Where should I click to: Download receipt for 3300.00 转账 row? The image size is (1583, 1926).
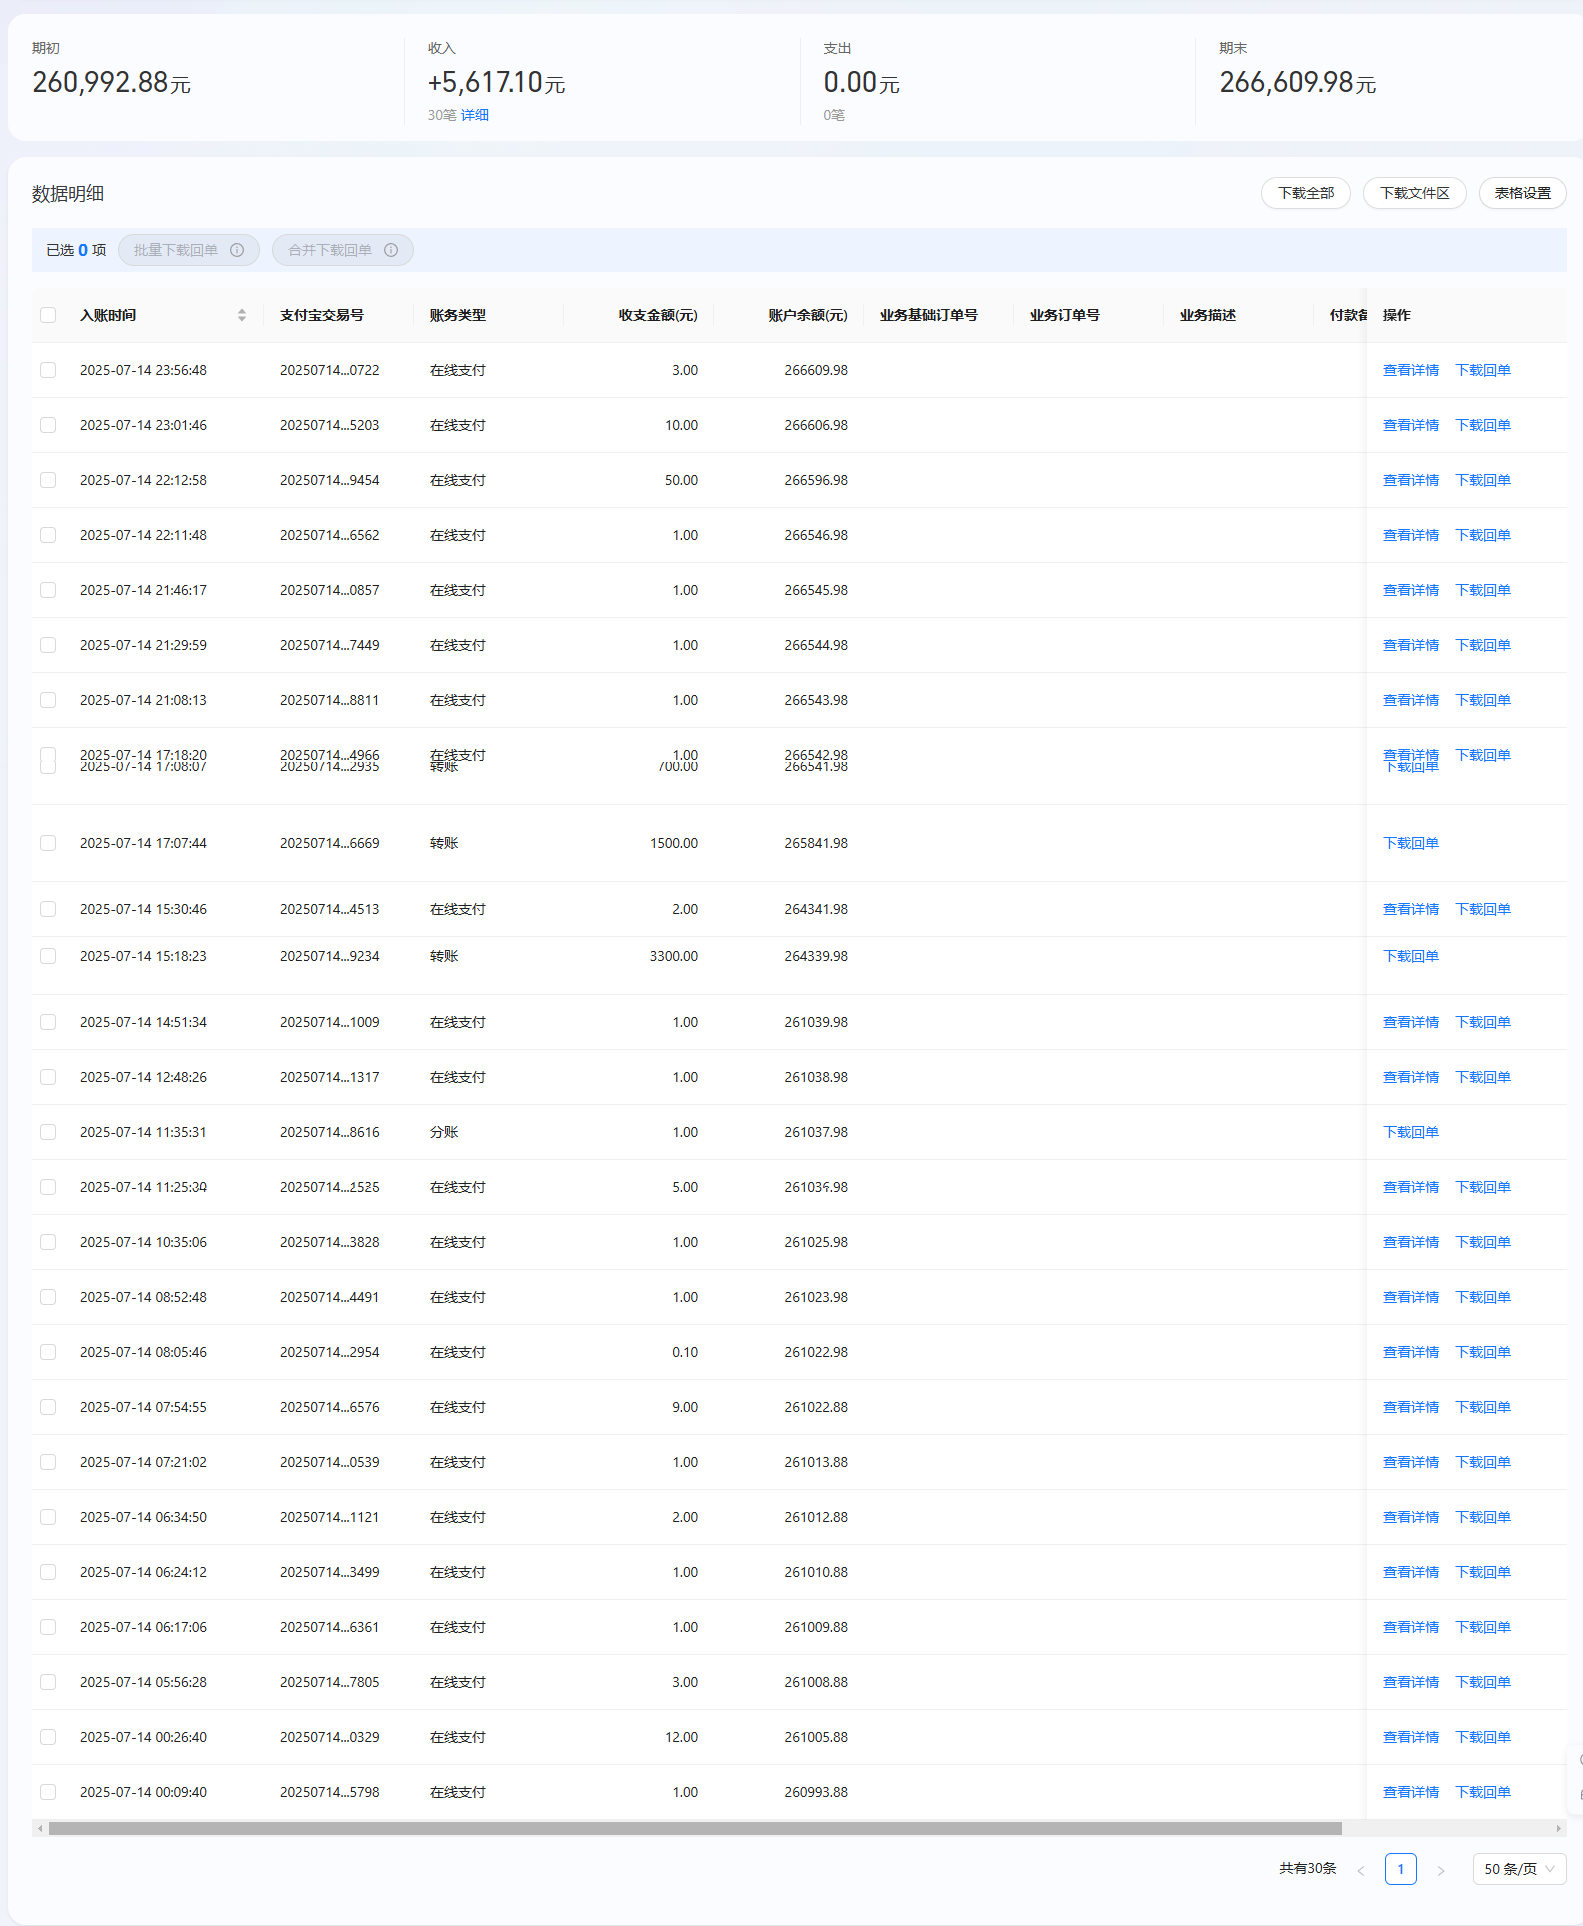click(1411, 956)
